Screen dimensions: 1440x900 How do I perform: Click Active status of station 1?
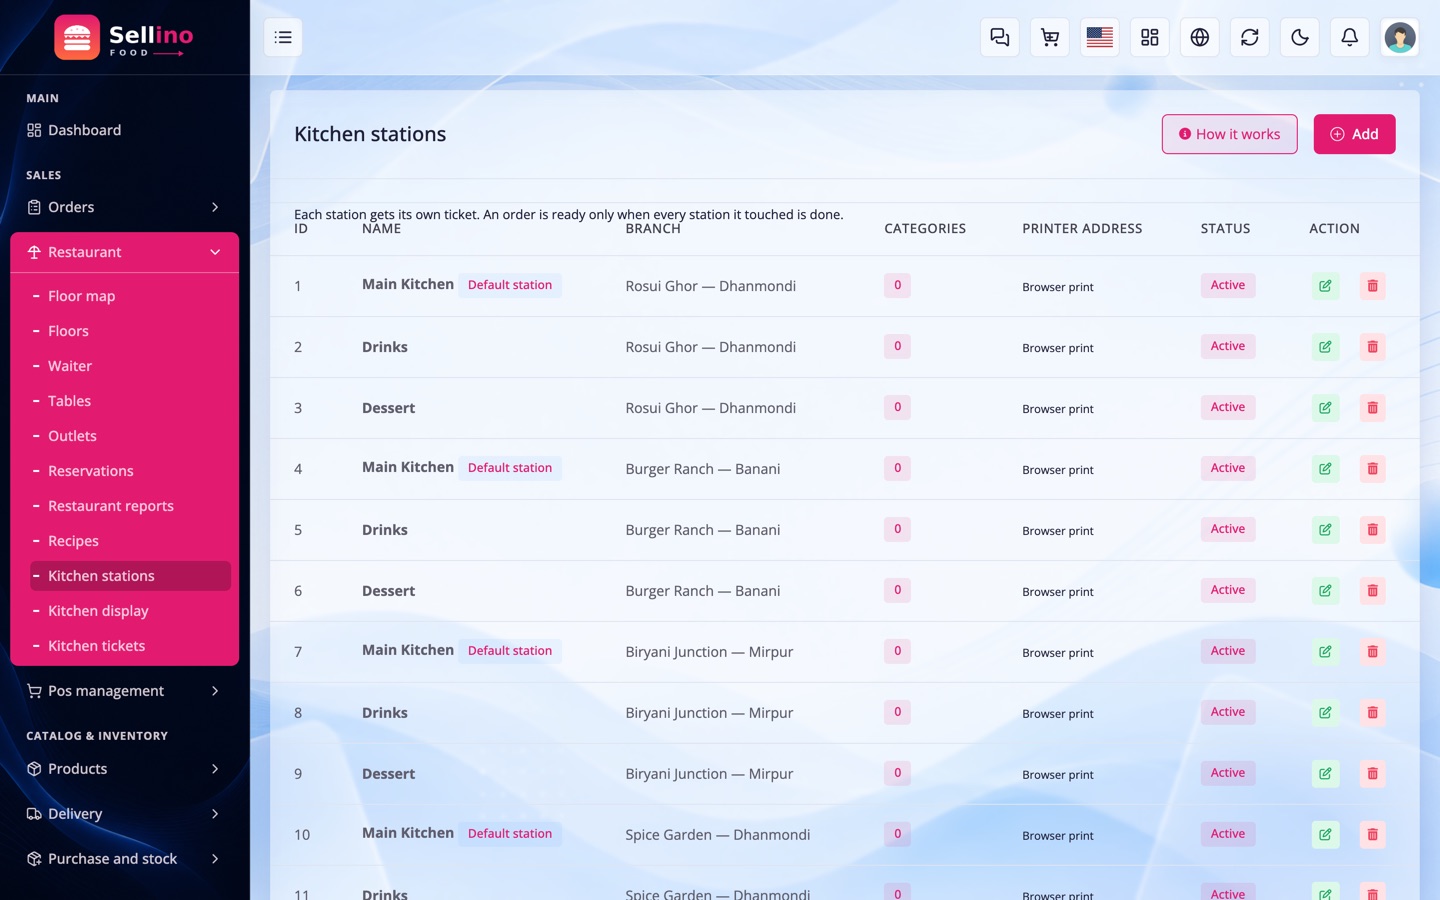(1228, 285)
